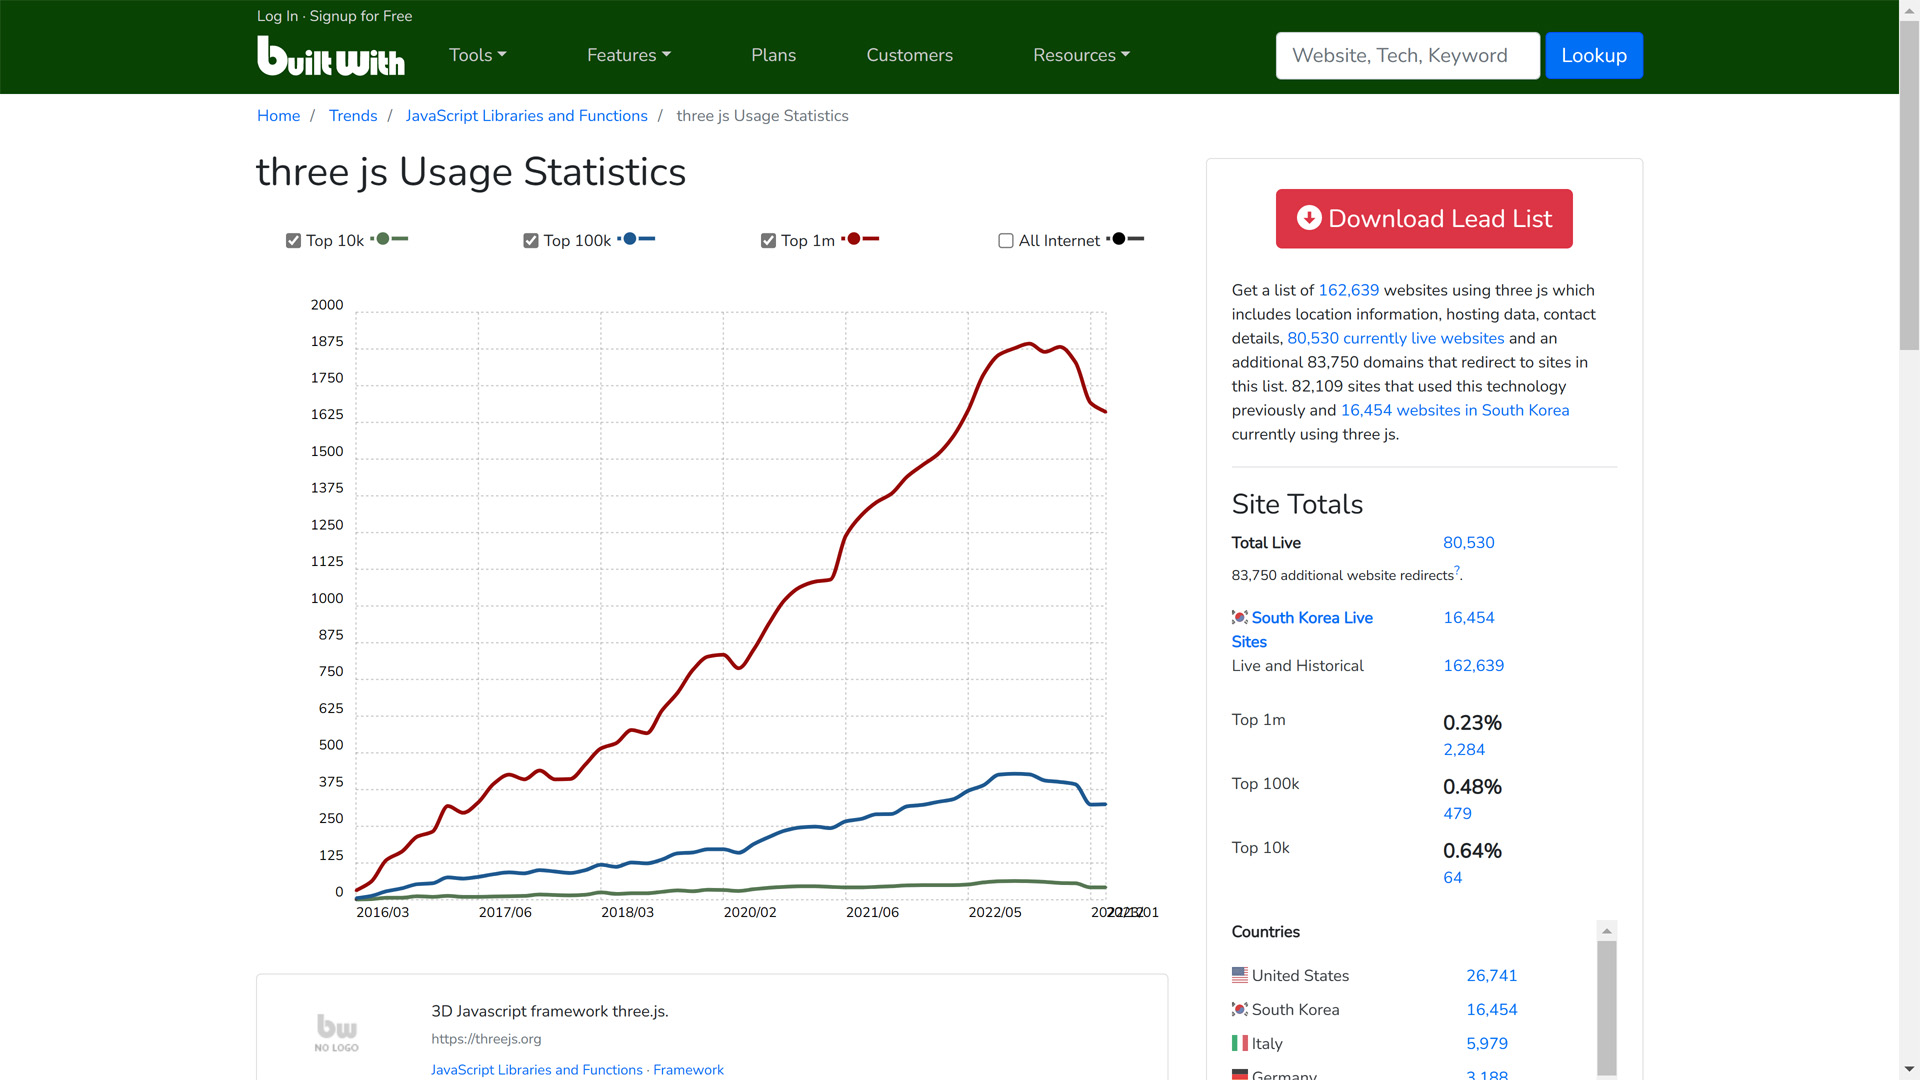This screenshot has width=1920, height=1080.
Task: Go to Trends breadcrumb
Action: click(x=353, y=116)
